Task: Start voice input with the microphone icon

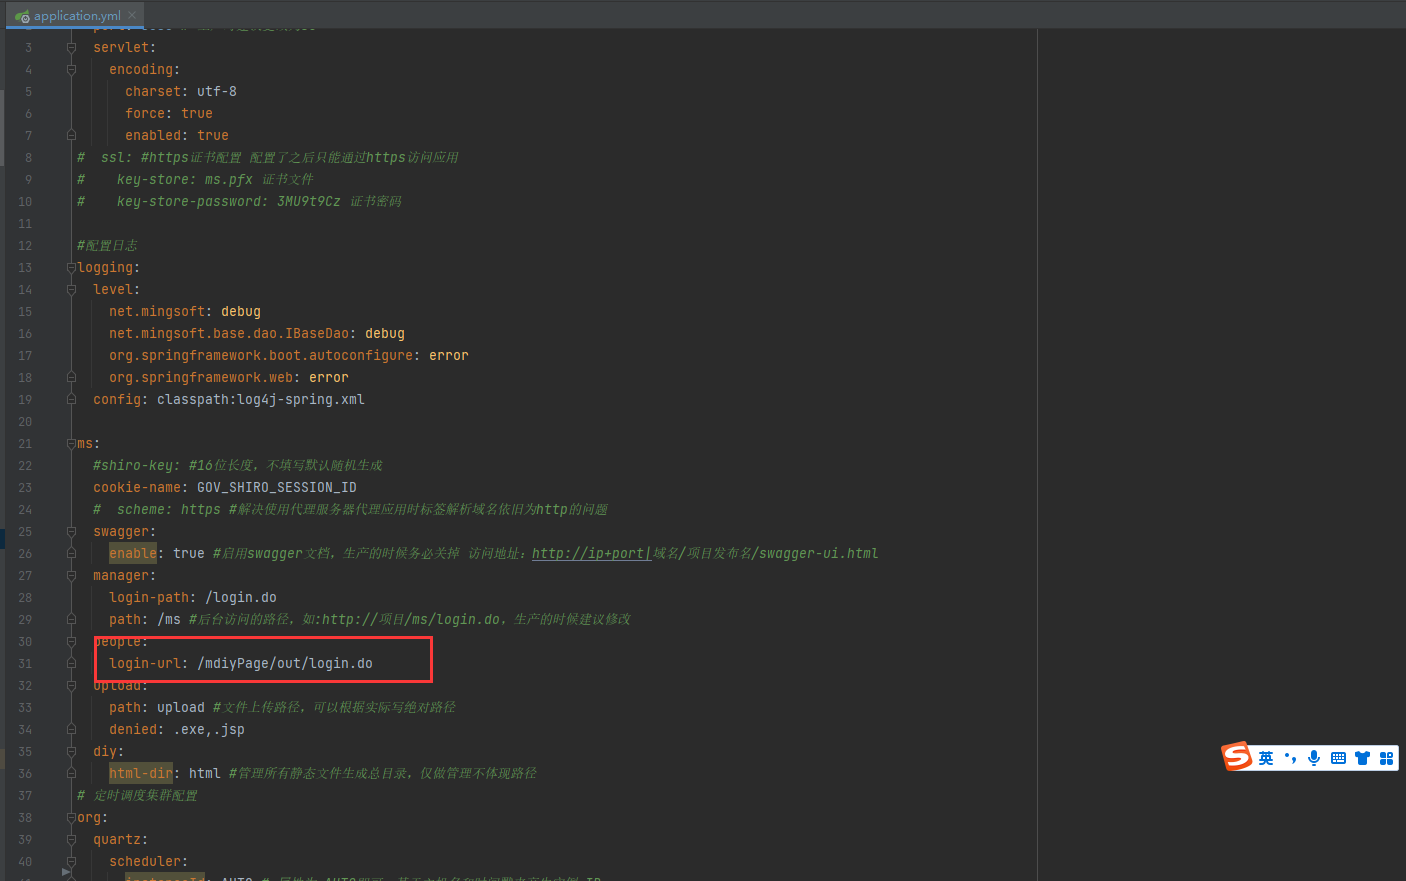Action: (1314, 758)
